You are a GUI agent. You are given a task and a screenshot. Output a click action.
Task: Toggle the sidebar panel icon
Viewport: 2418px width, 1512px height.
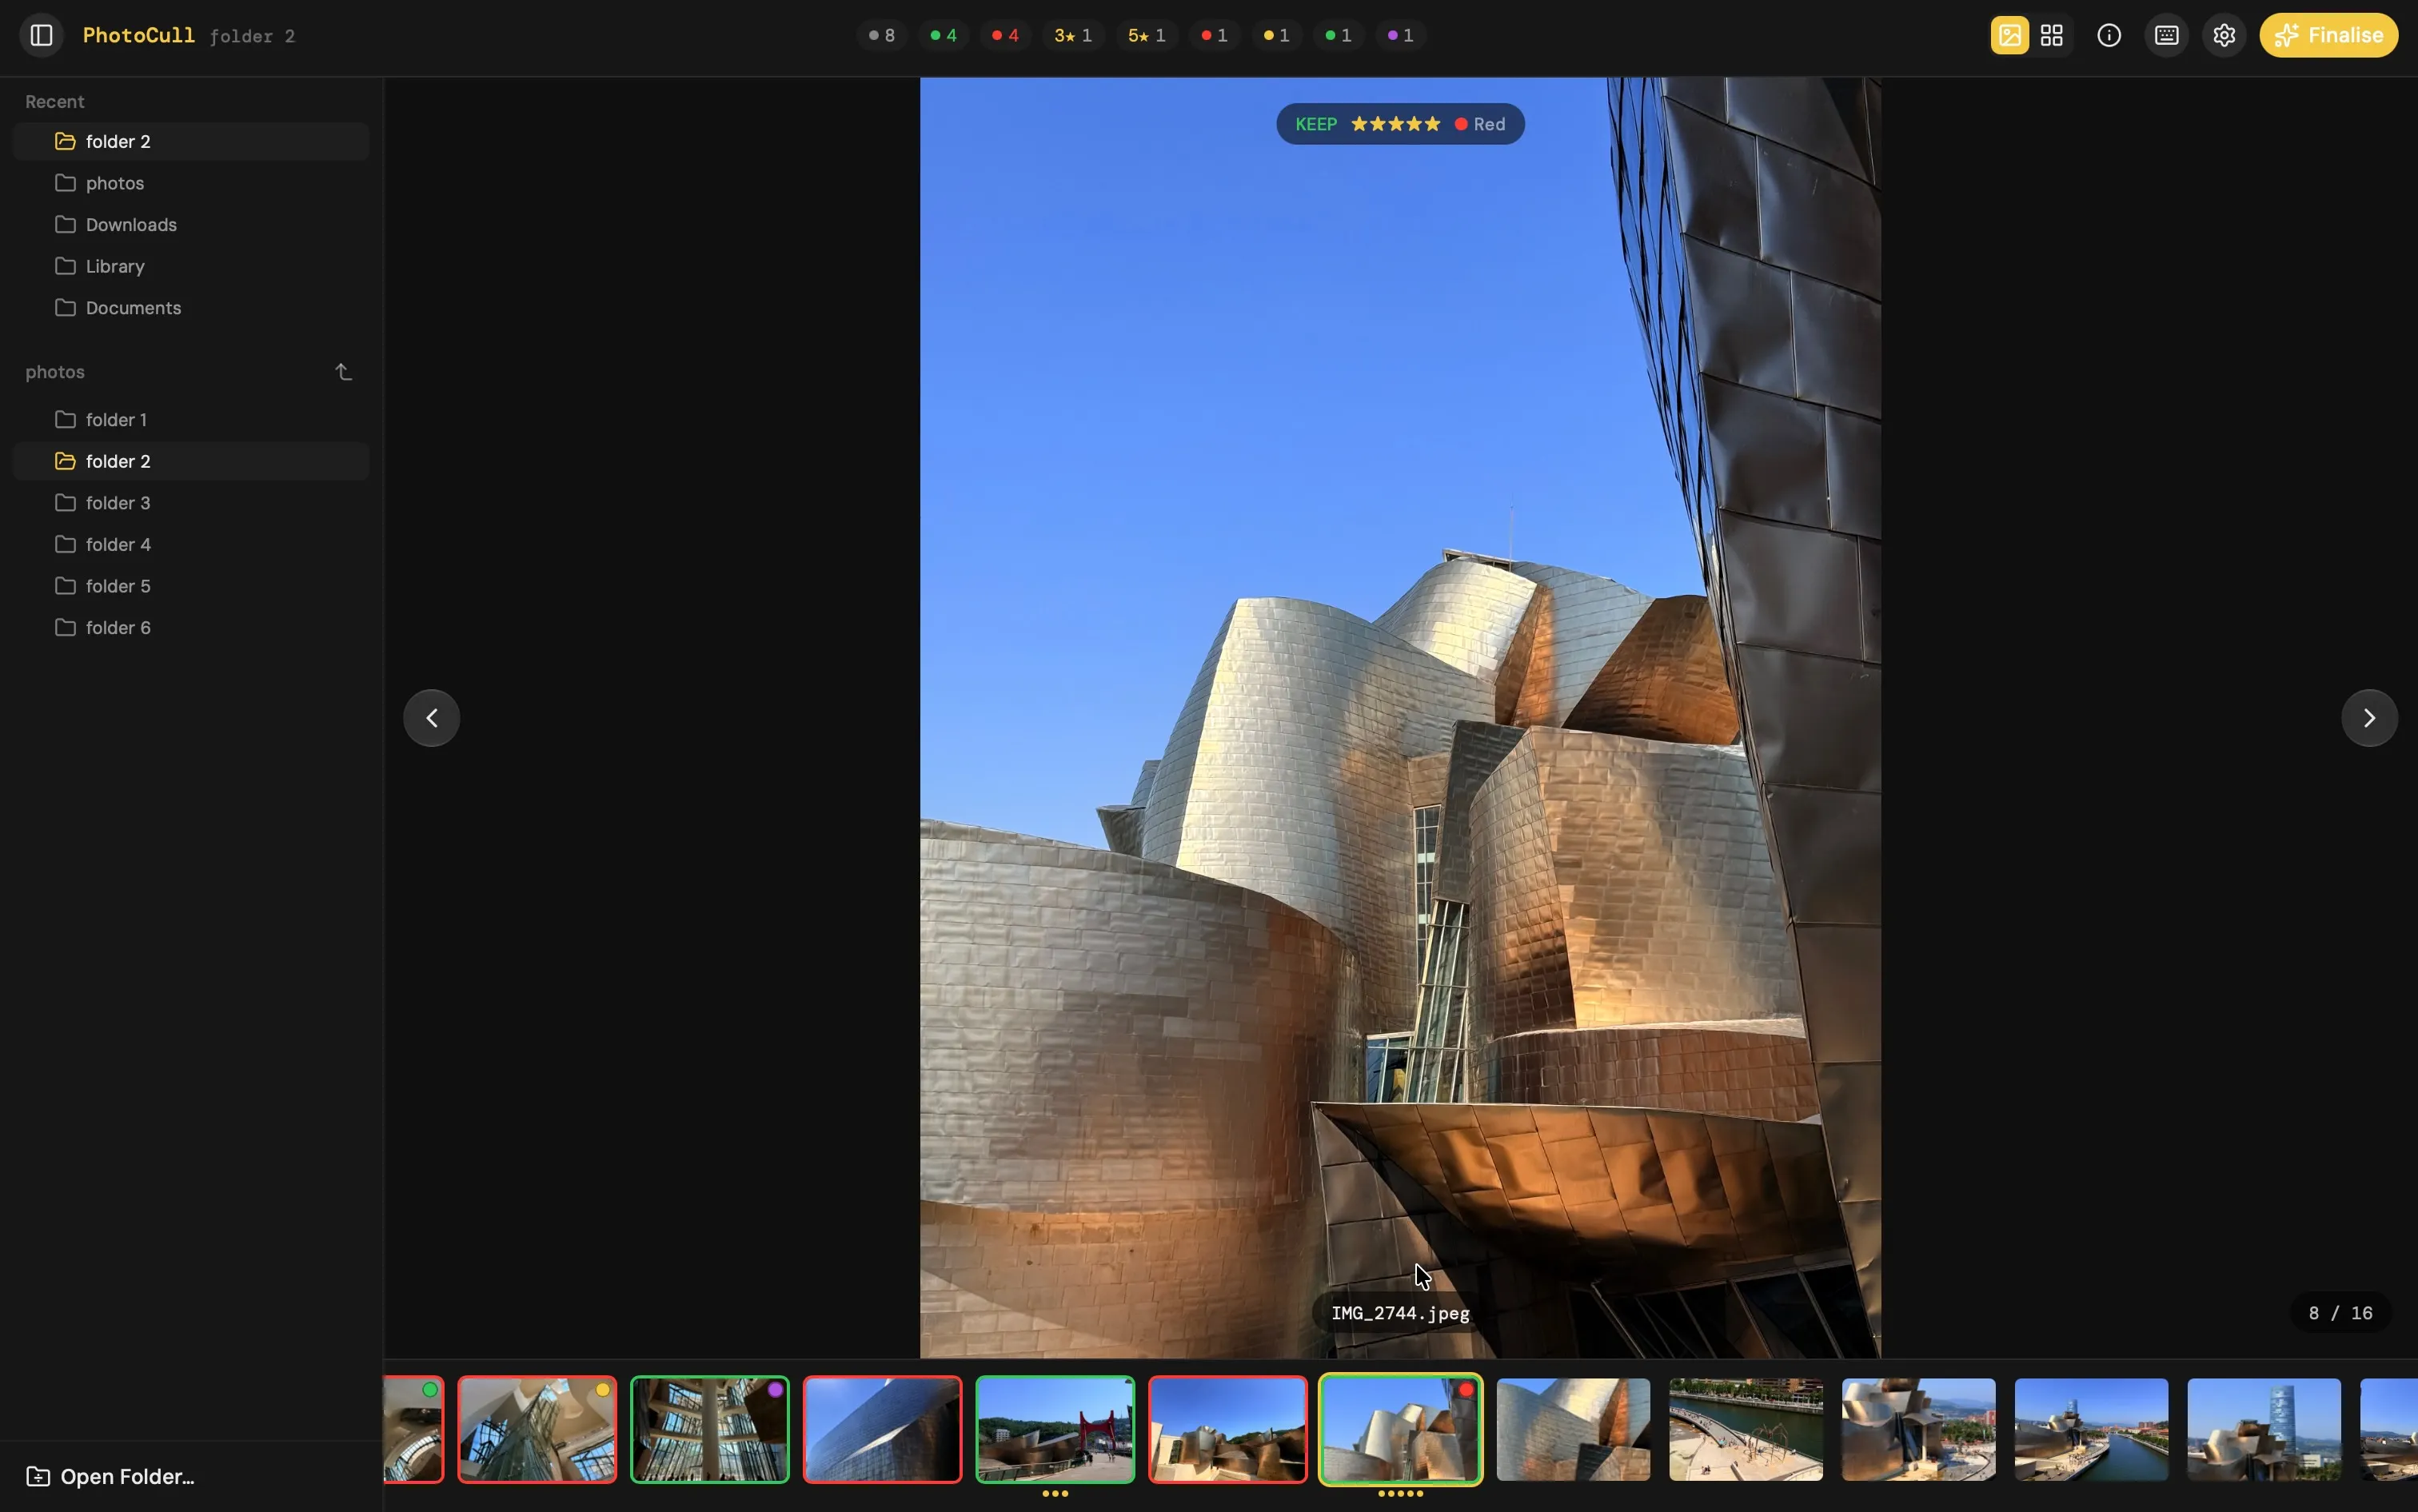point(41,35)
